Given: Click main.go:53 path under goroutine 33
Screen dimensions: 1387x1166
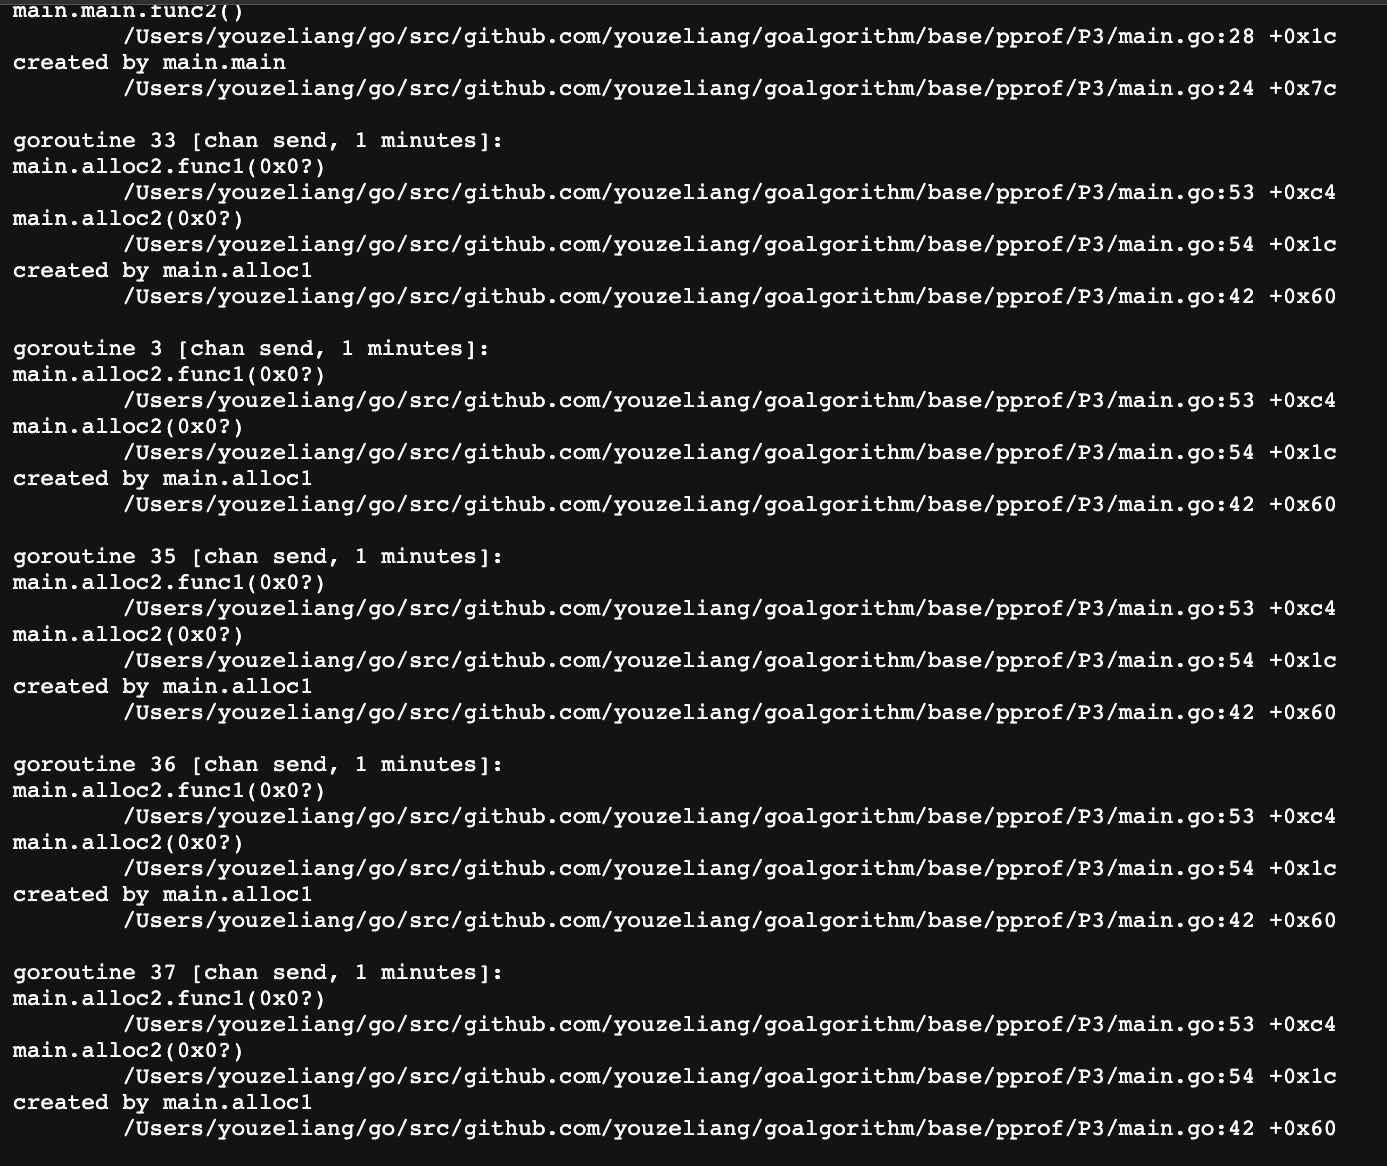Looking at the screenshot, I should (x=730, y=193).
